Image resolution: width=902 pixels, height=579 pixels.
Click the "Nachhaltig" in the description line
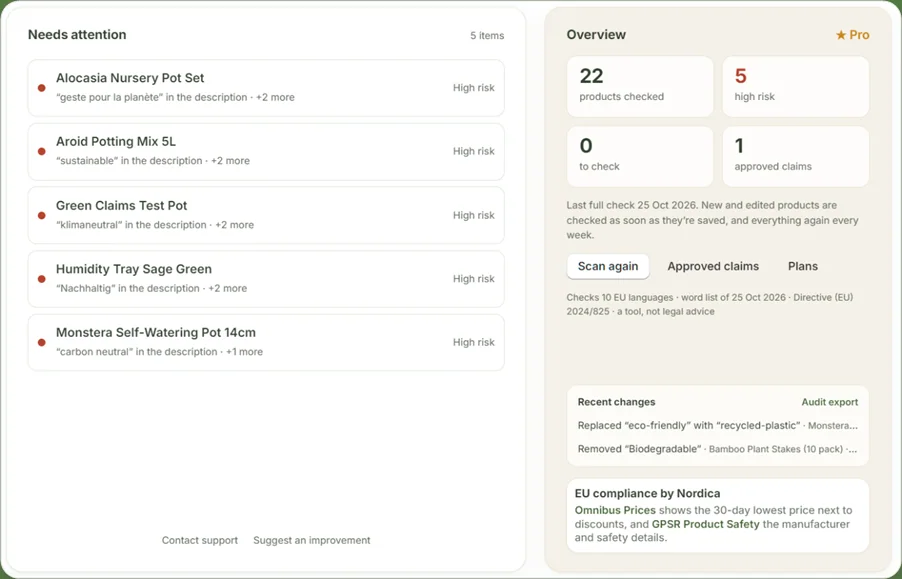pos(151,288)
